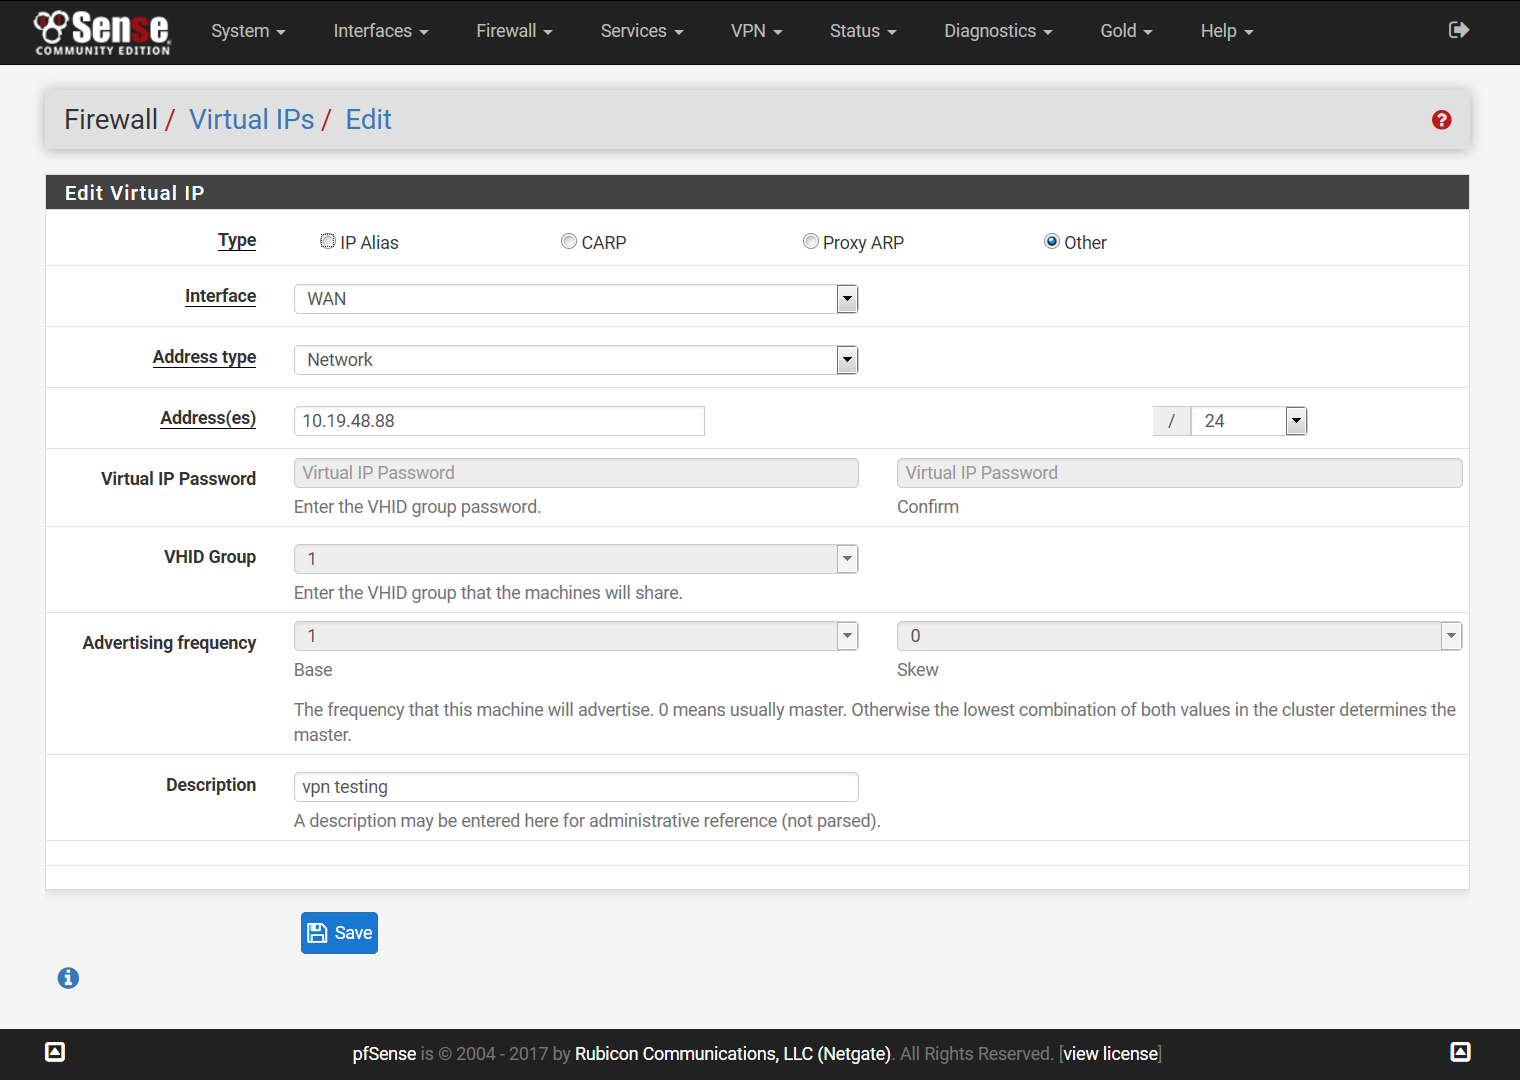
Task: Click the pfSense Community Edition logo
Action: pyautogui.click(x=100, y=32)
